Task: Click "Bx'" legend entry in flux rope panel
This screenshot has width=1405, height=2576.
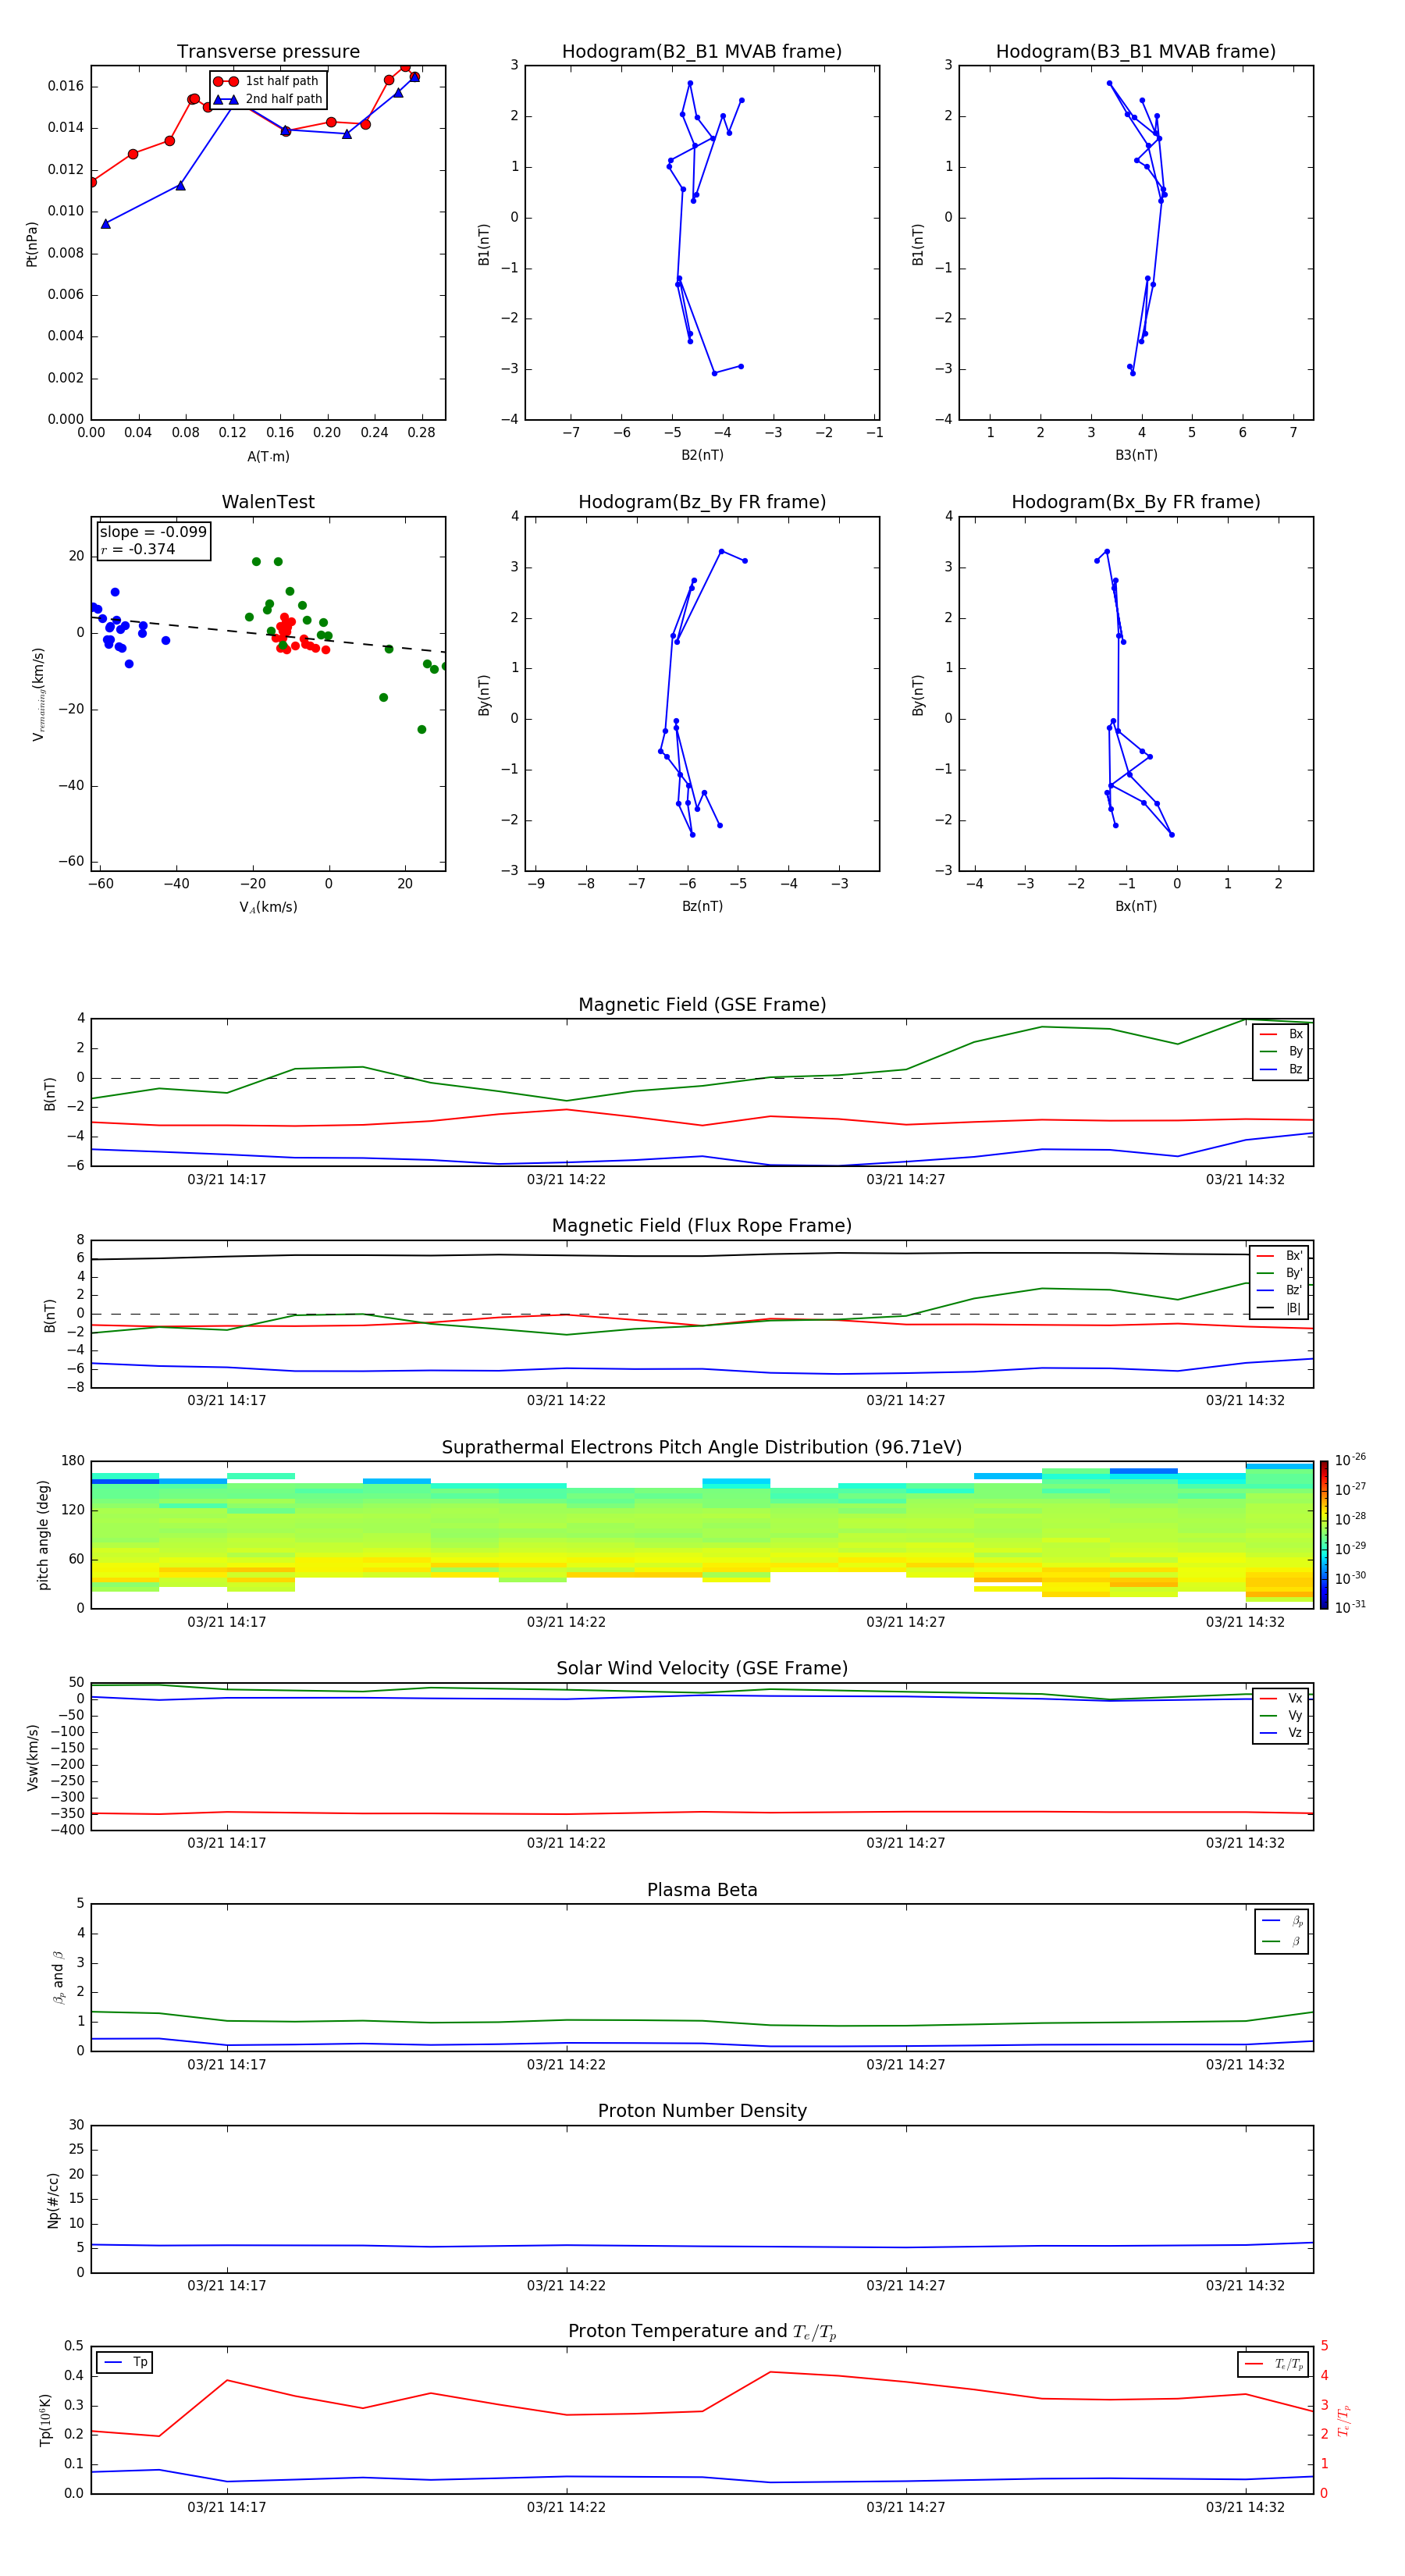Action: click(1280, 1256)
